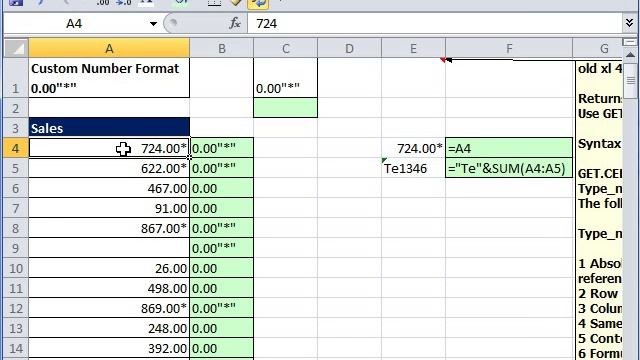Click the green error indicator on cell E5
The height and width of the screenshot is (360, 640).
click(x=384, y=160)
